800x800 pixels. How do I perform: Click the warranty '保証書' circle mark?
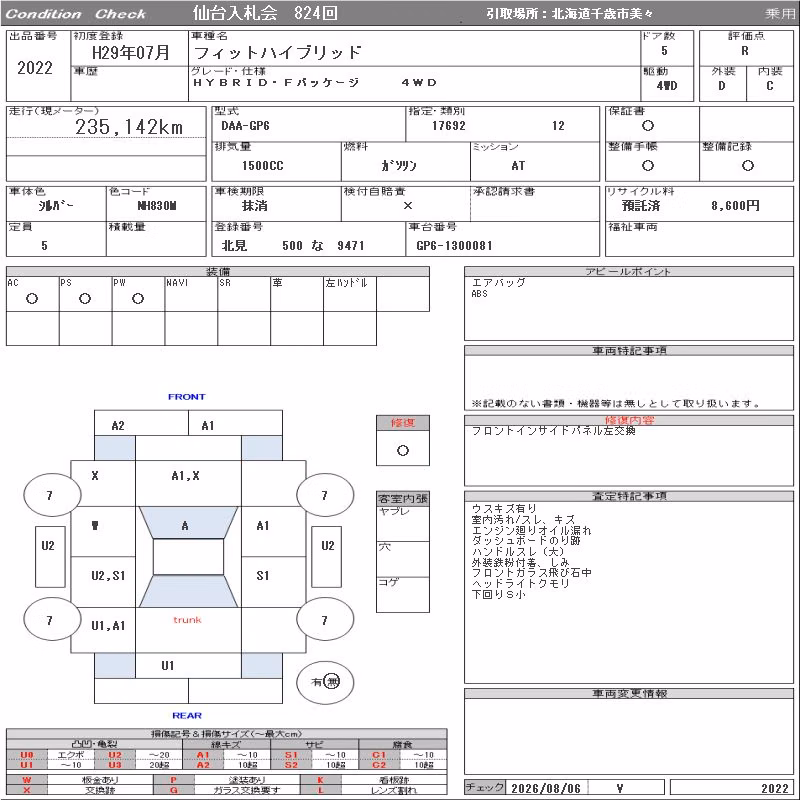pos(648,126)
